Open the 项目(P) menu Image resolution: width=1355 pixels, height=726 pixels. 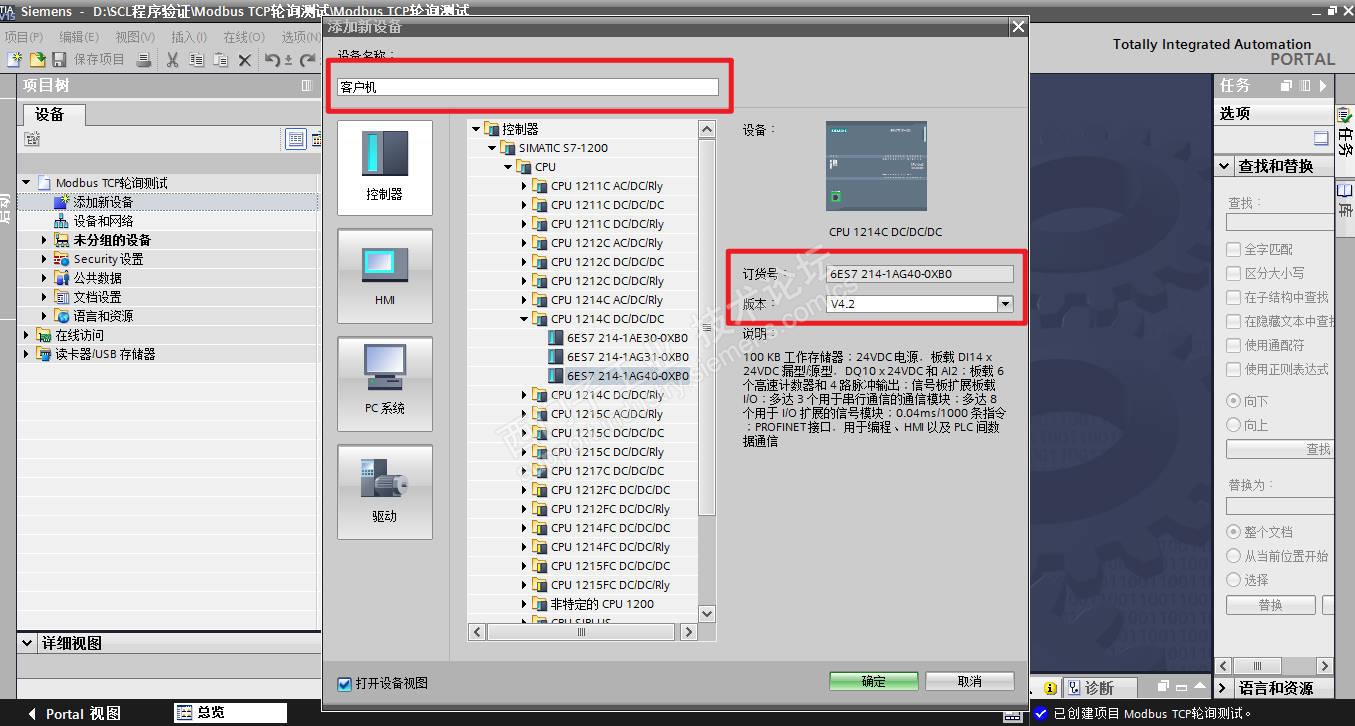[x=24, y=37]
